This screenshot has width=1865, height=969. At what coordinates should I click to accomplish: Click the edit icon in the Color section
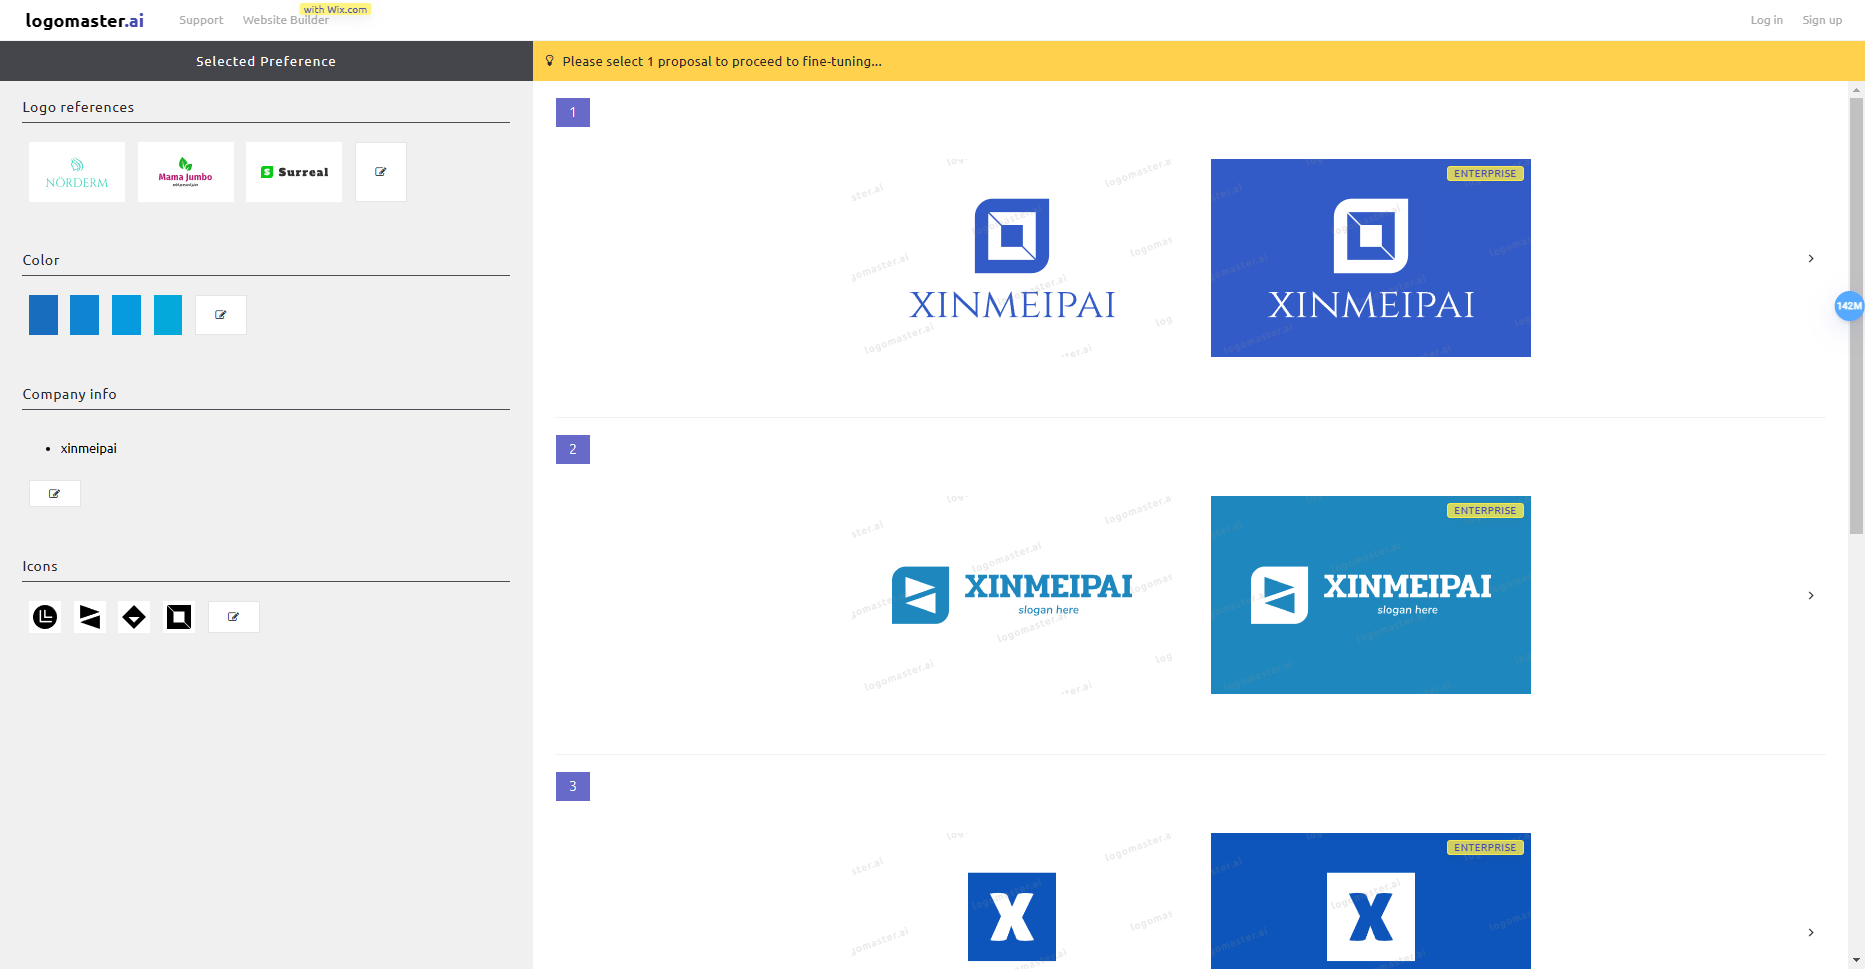click(220, 314)
